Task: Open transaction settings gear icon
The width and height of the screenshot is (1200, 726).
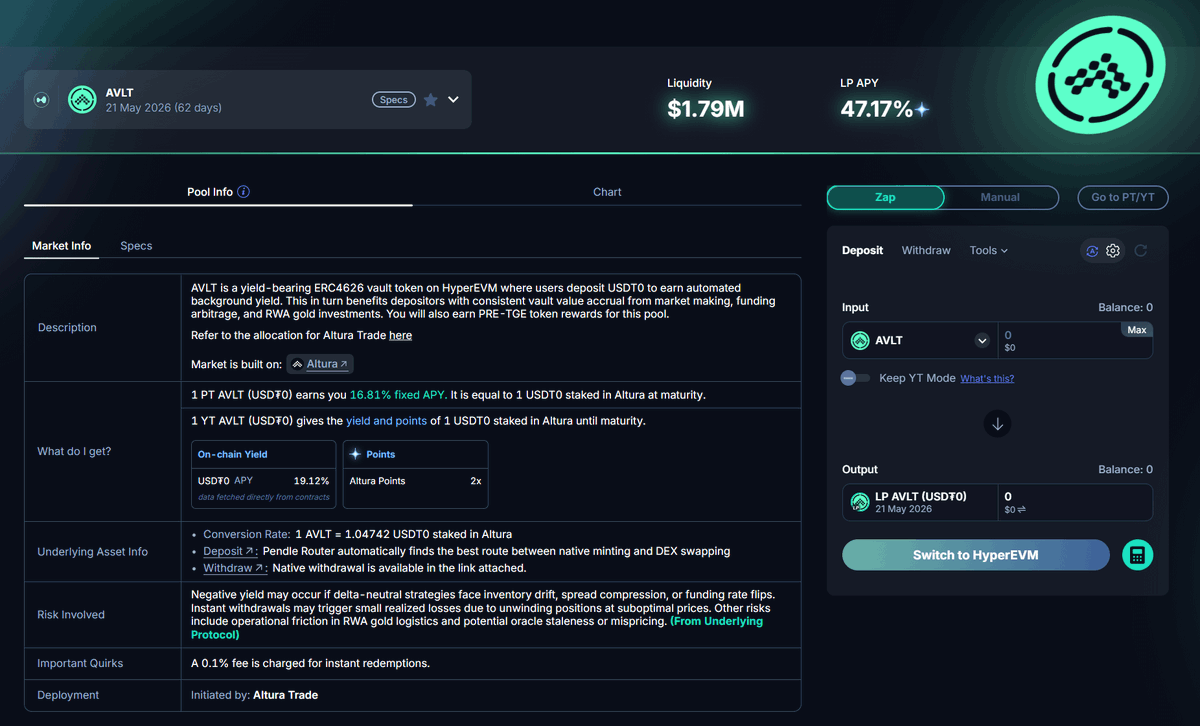Action: point(1113,251)
